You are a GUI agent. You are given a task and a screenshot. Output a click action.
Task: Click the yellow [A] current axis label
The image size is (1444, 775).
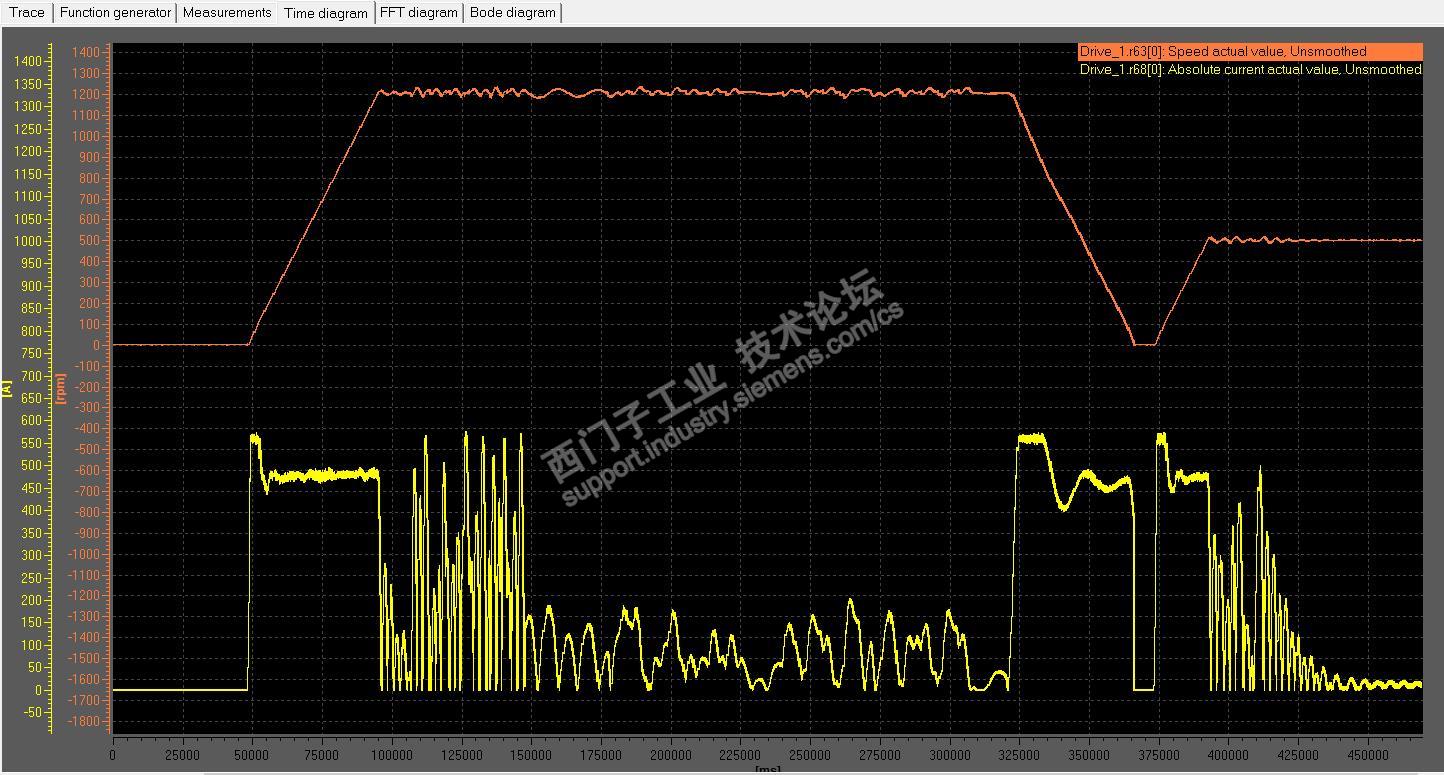click(x=7, y=389)
